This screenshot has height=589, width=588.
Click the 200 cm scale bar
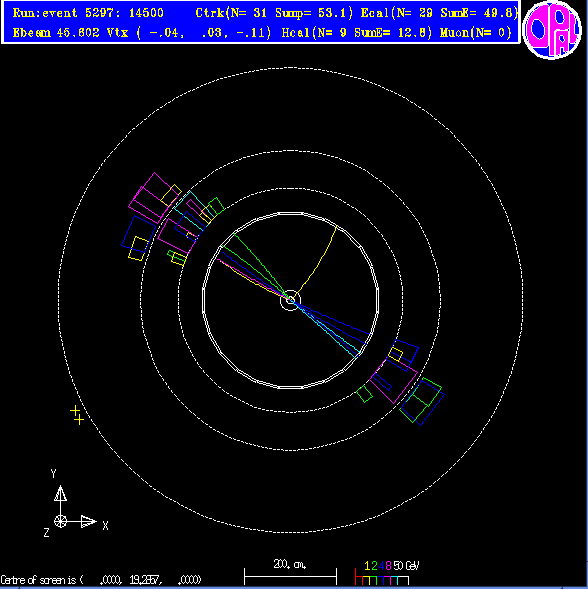coord(290,576)
